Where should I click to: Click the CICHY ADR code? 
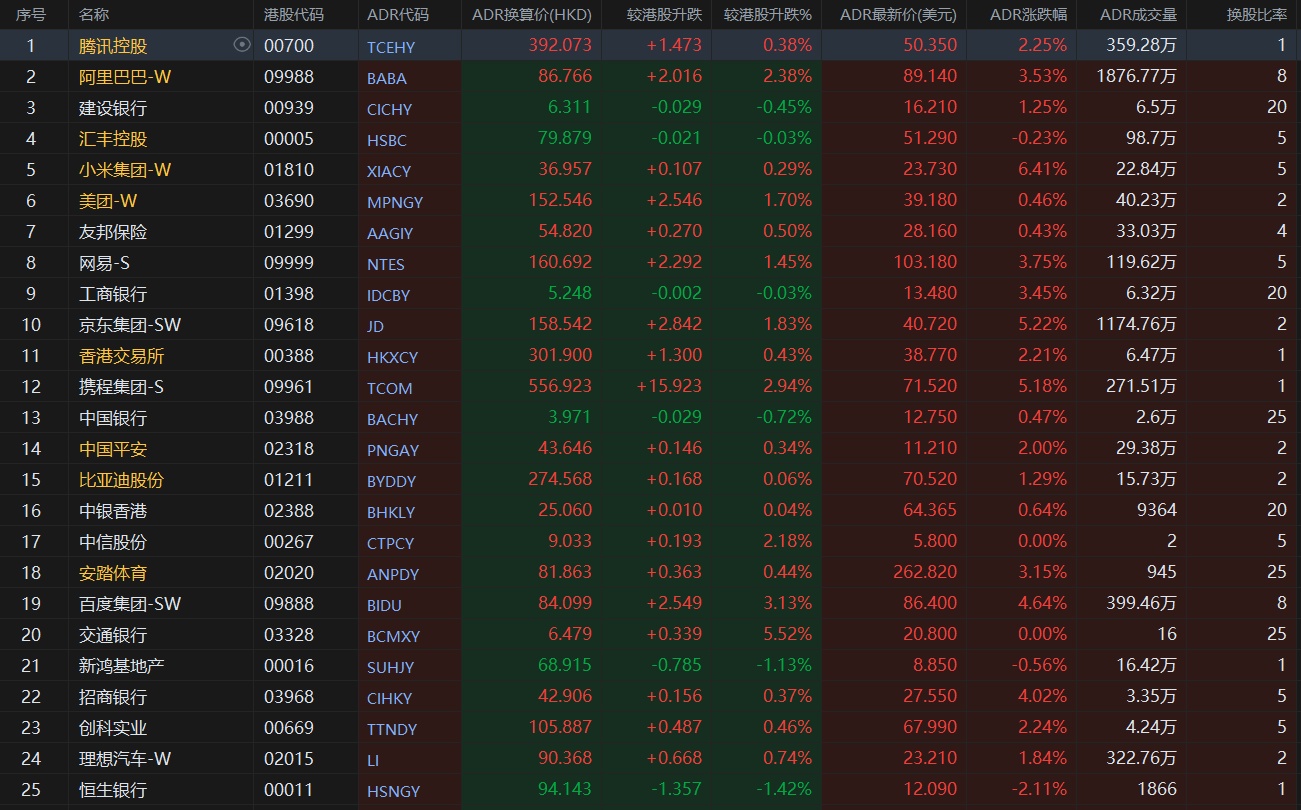tap(389, 109)
